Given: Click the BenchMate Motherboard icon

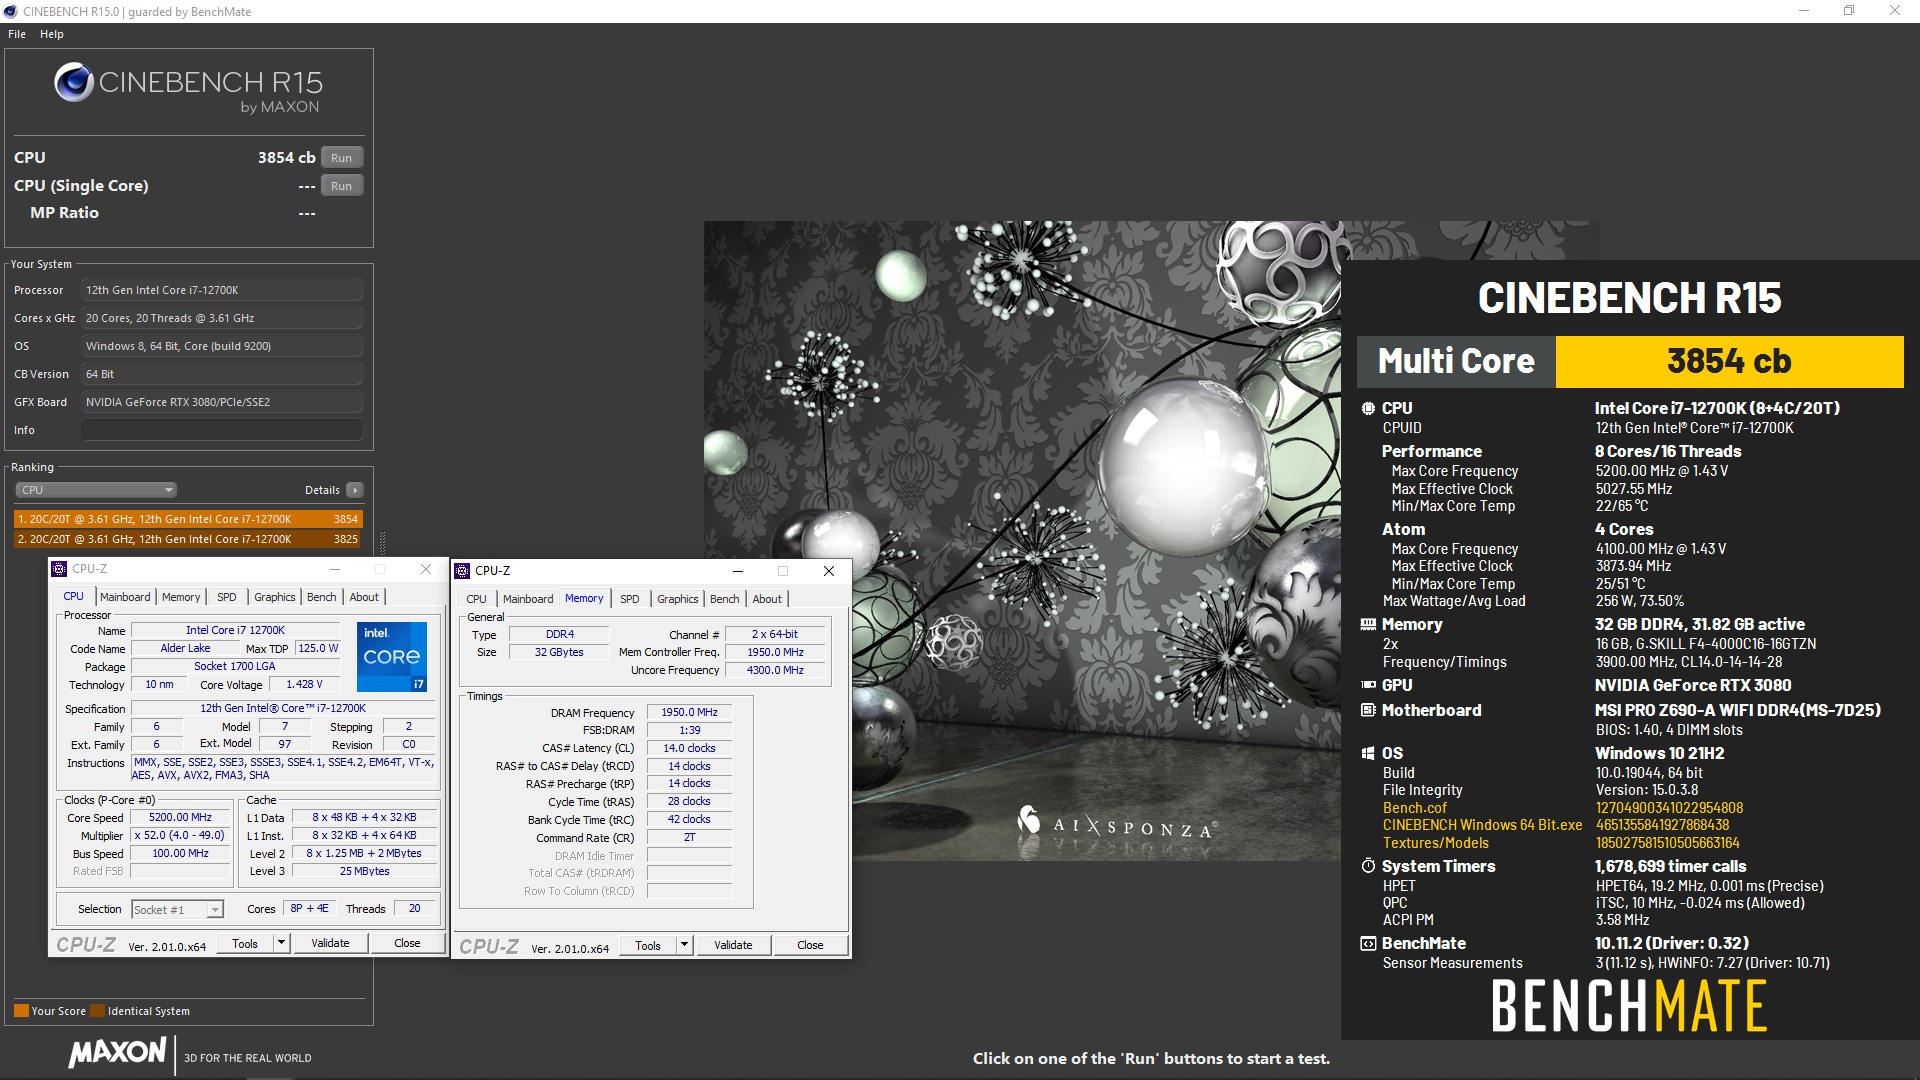Looking at the screenshot, I should [1368, 710].
